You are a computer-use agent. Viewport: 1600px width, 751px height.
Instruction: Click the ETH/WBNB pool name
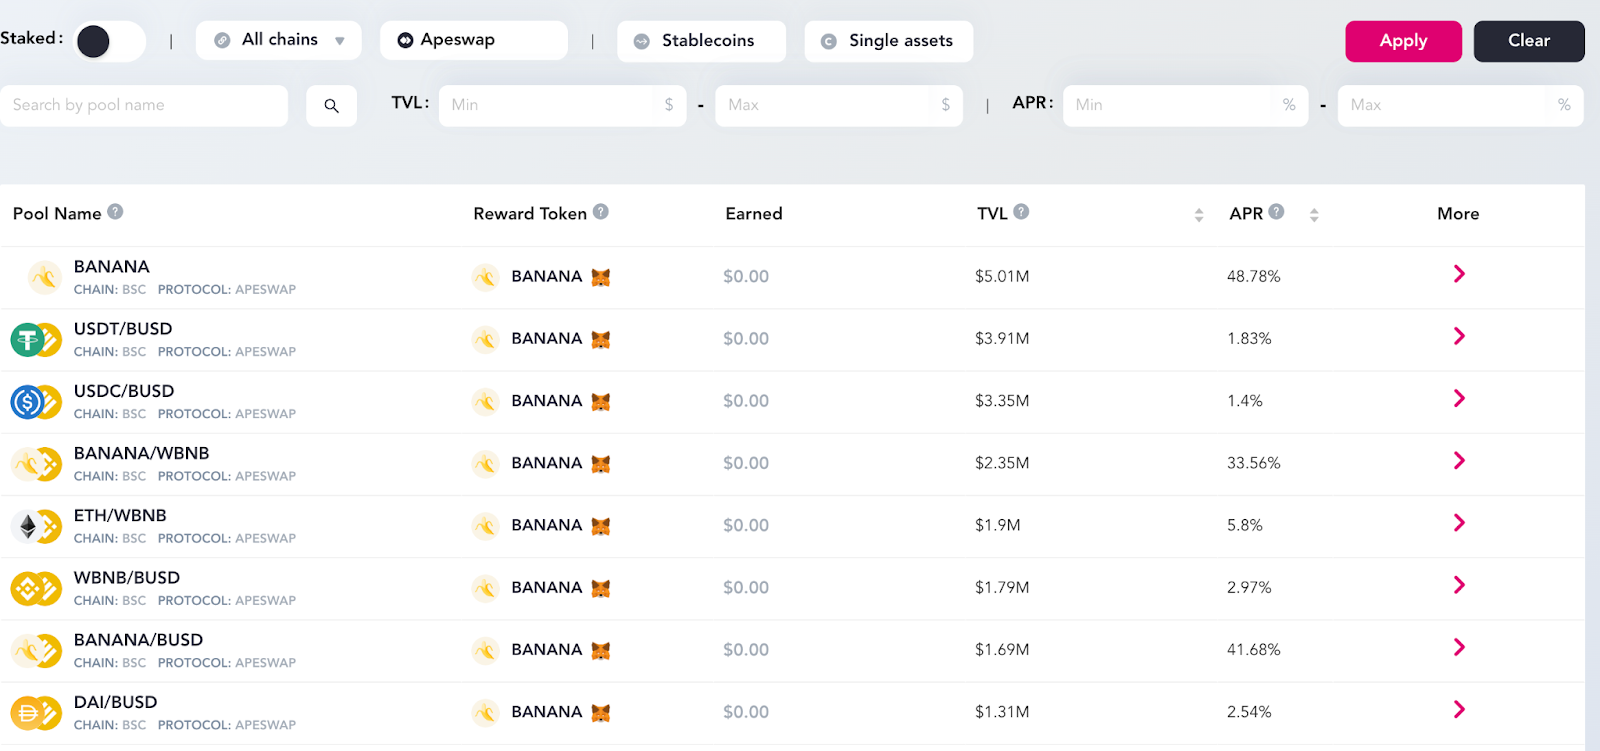click(x=120, y=515)
